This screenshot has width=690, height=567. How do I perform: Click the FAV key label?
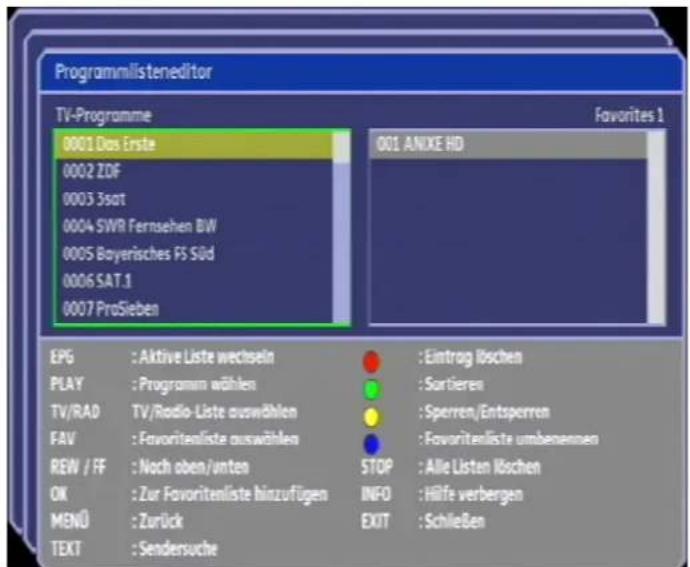(62, 439)
